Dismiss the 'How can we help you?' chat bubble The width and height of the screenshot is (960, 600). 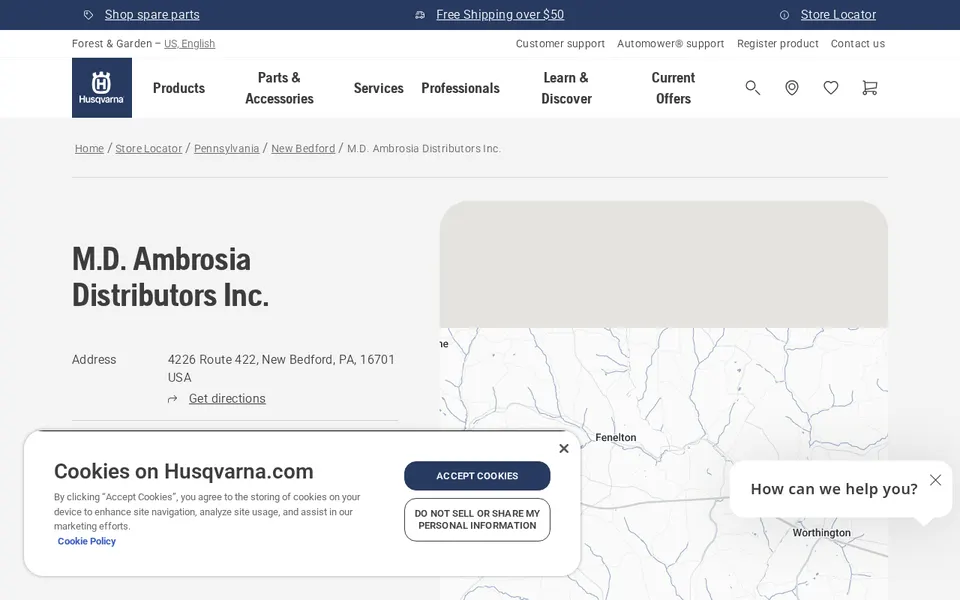click(x=935, y=480)
